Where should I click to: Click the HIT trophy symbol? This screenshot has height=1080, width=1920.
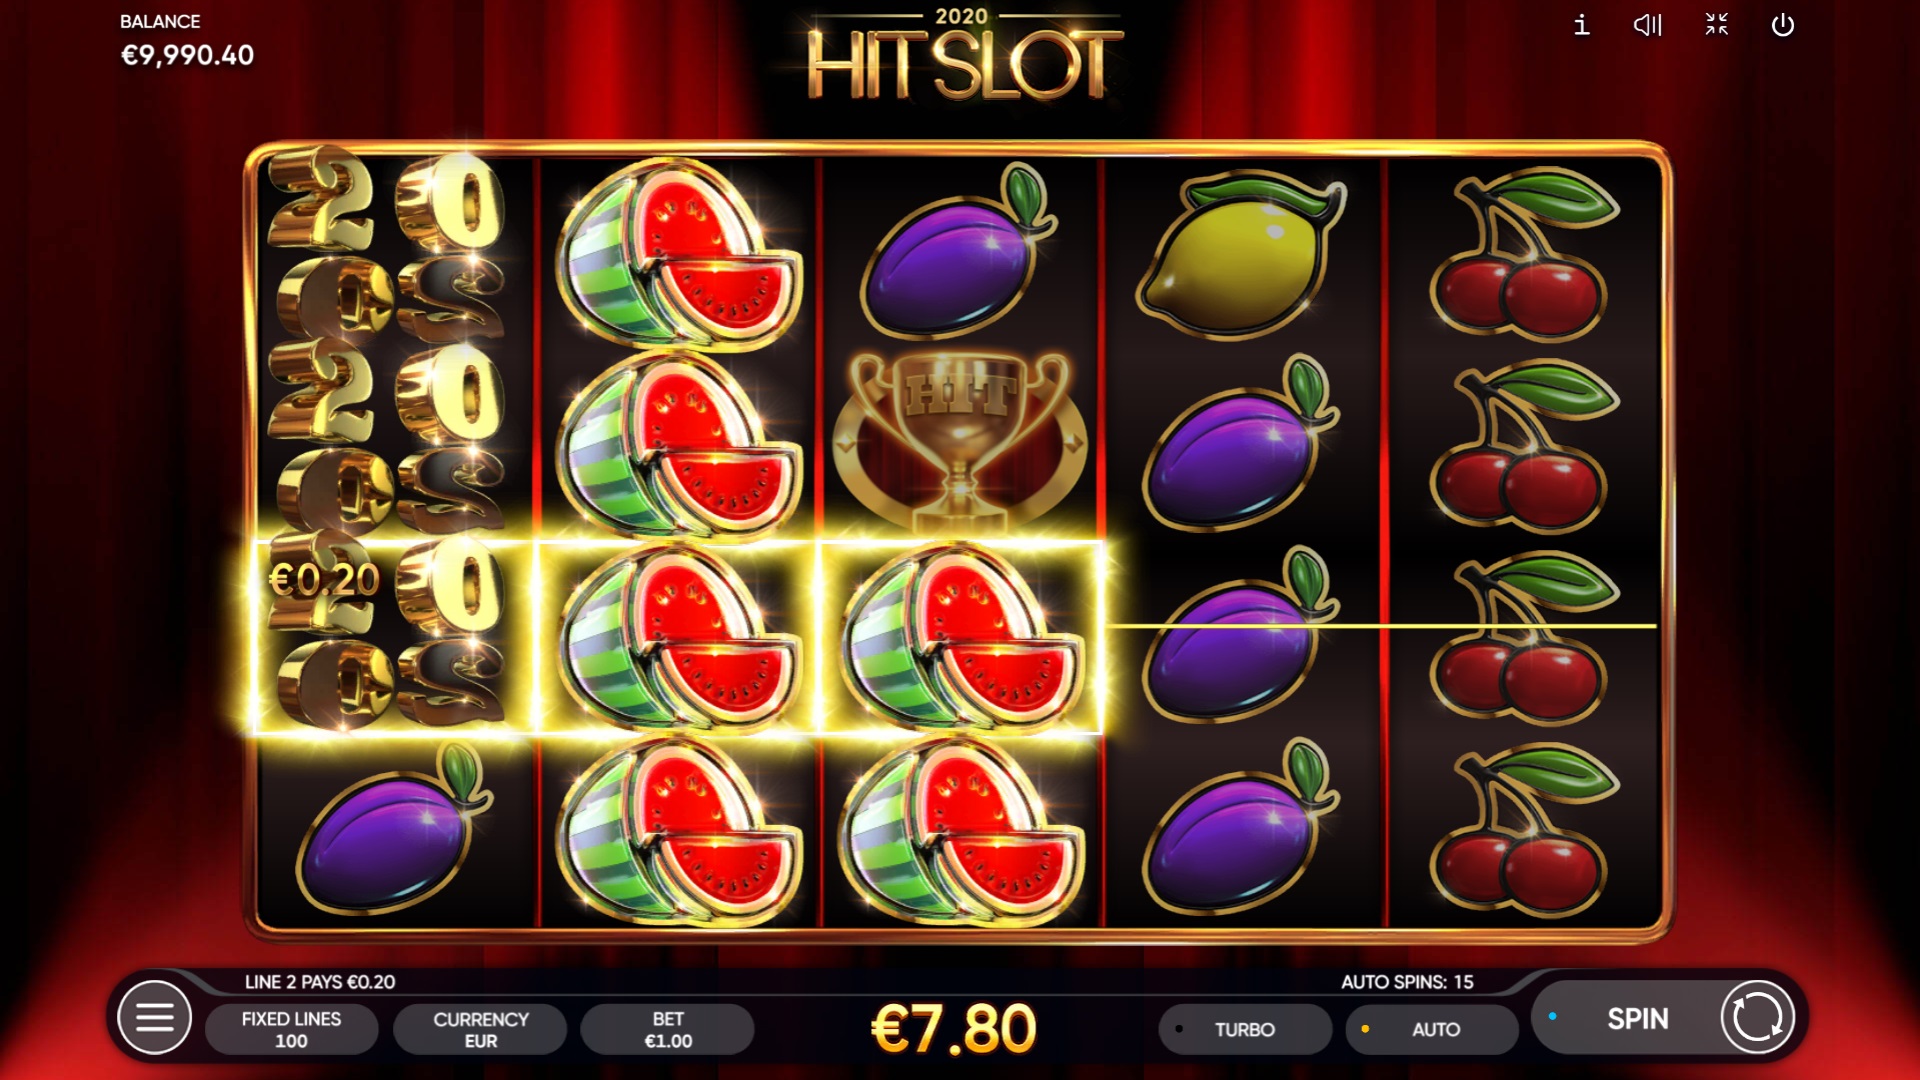tap(960, 440)
